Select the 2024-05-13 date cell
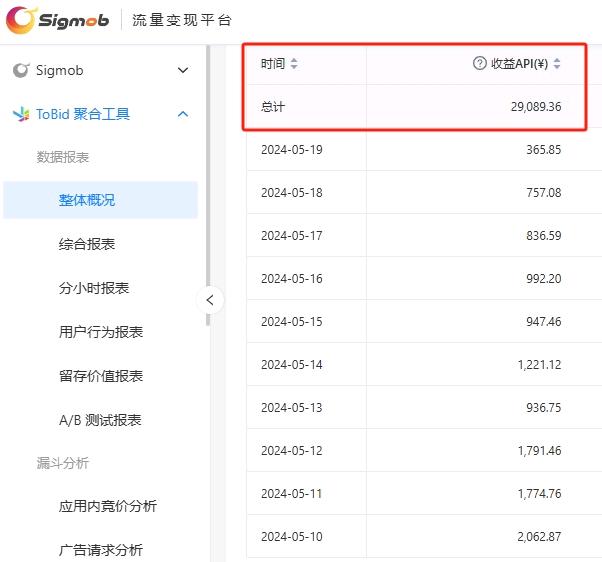602x562 pixels. pos(292,408)
